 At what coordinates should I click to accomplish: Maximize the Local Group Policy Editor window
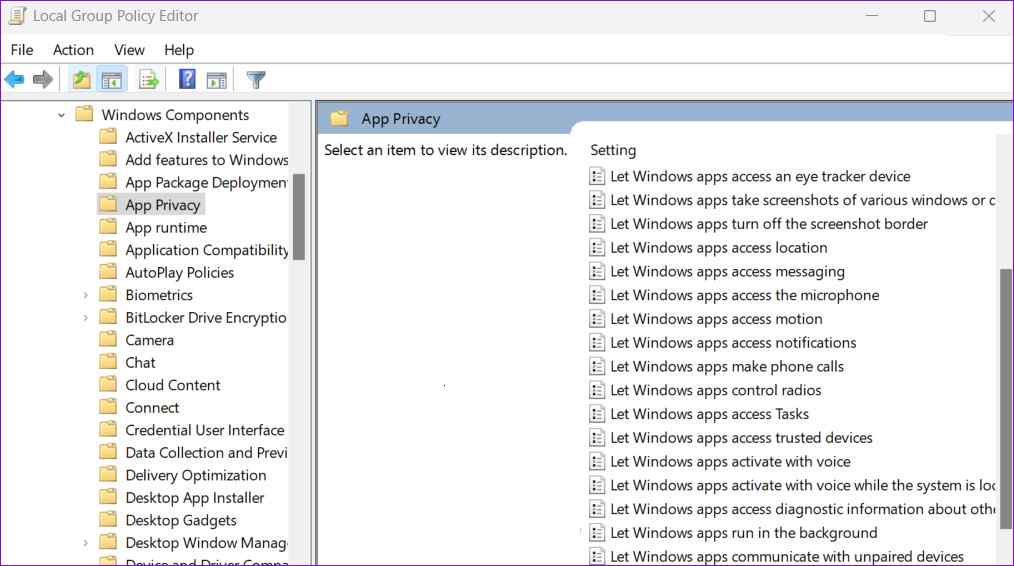pos(929,16)
